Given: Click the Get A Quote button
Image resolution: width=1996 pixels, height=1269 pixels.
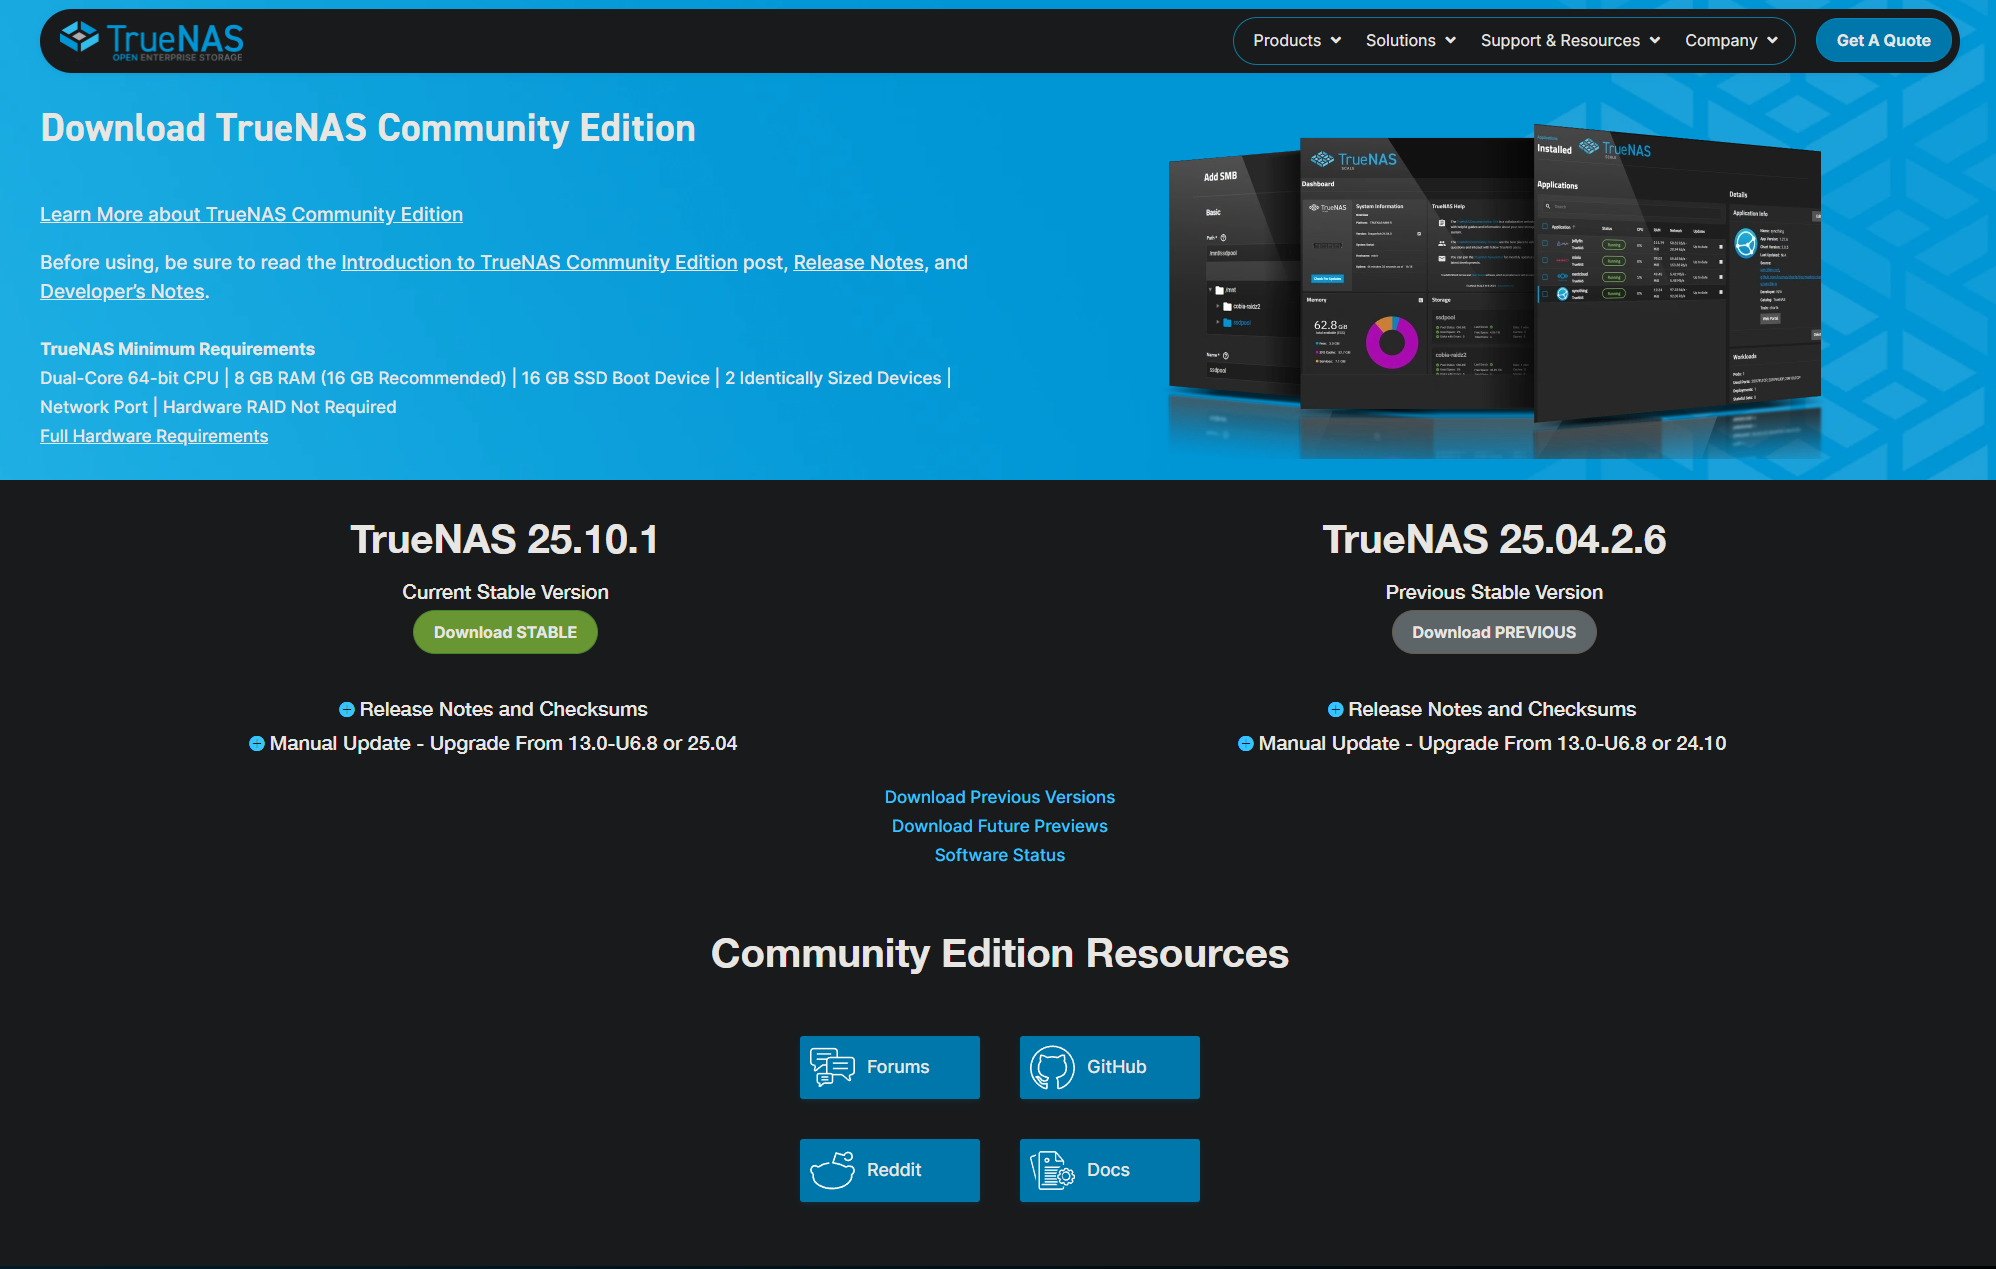Looking at the screenshot, I should coord(1883,41).
